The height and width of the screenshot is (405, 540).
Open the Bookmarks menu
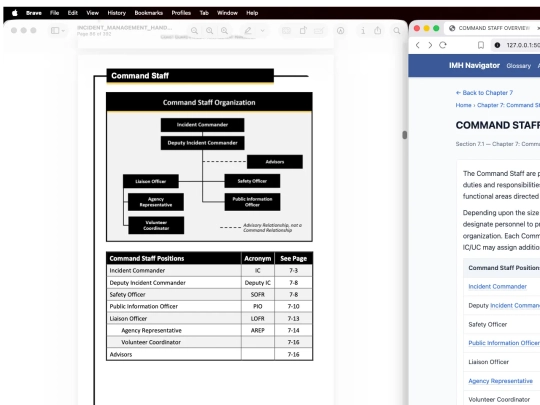pyautogui.click(x=148, y=13)
